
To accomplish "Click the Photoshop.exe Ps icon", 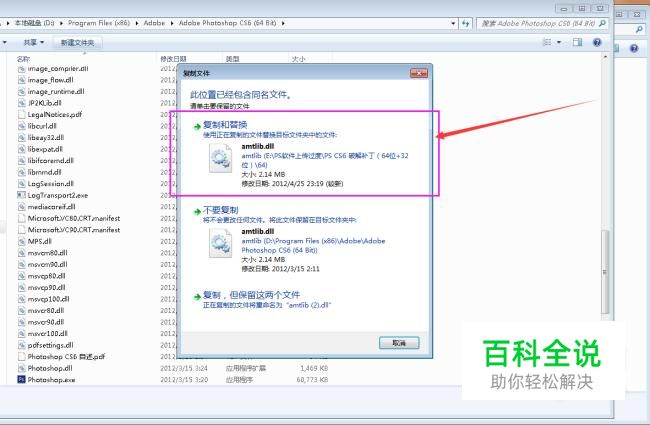I will tap(22, 379).
